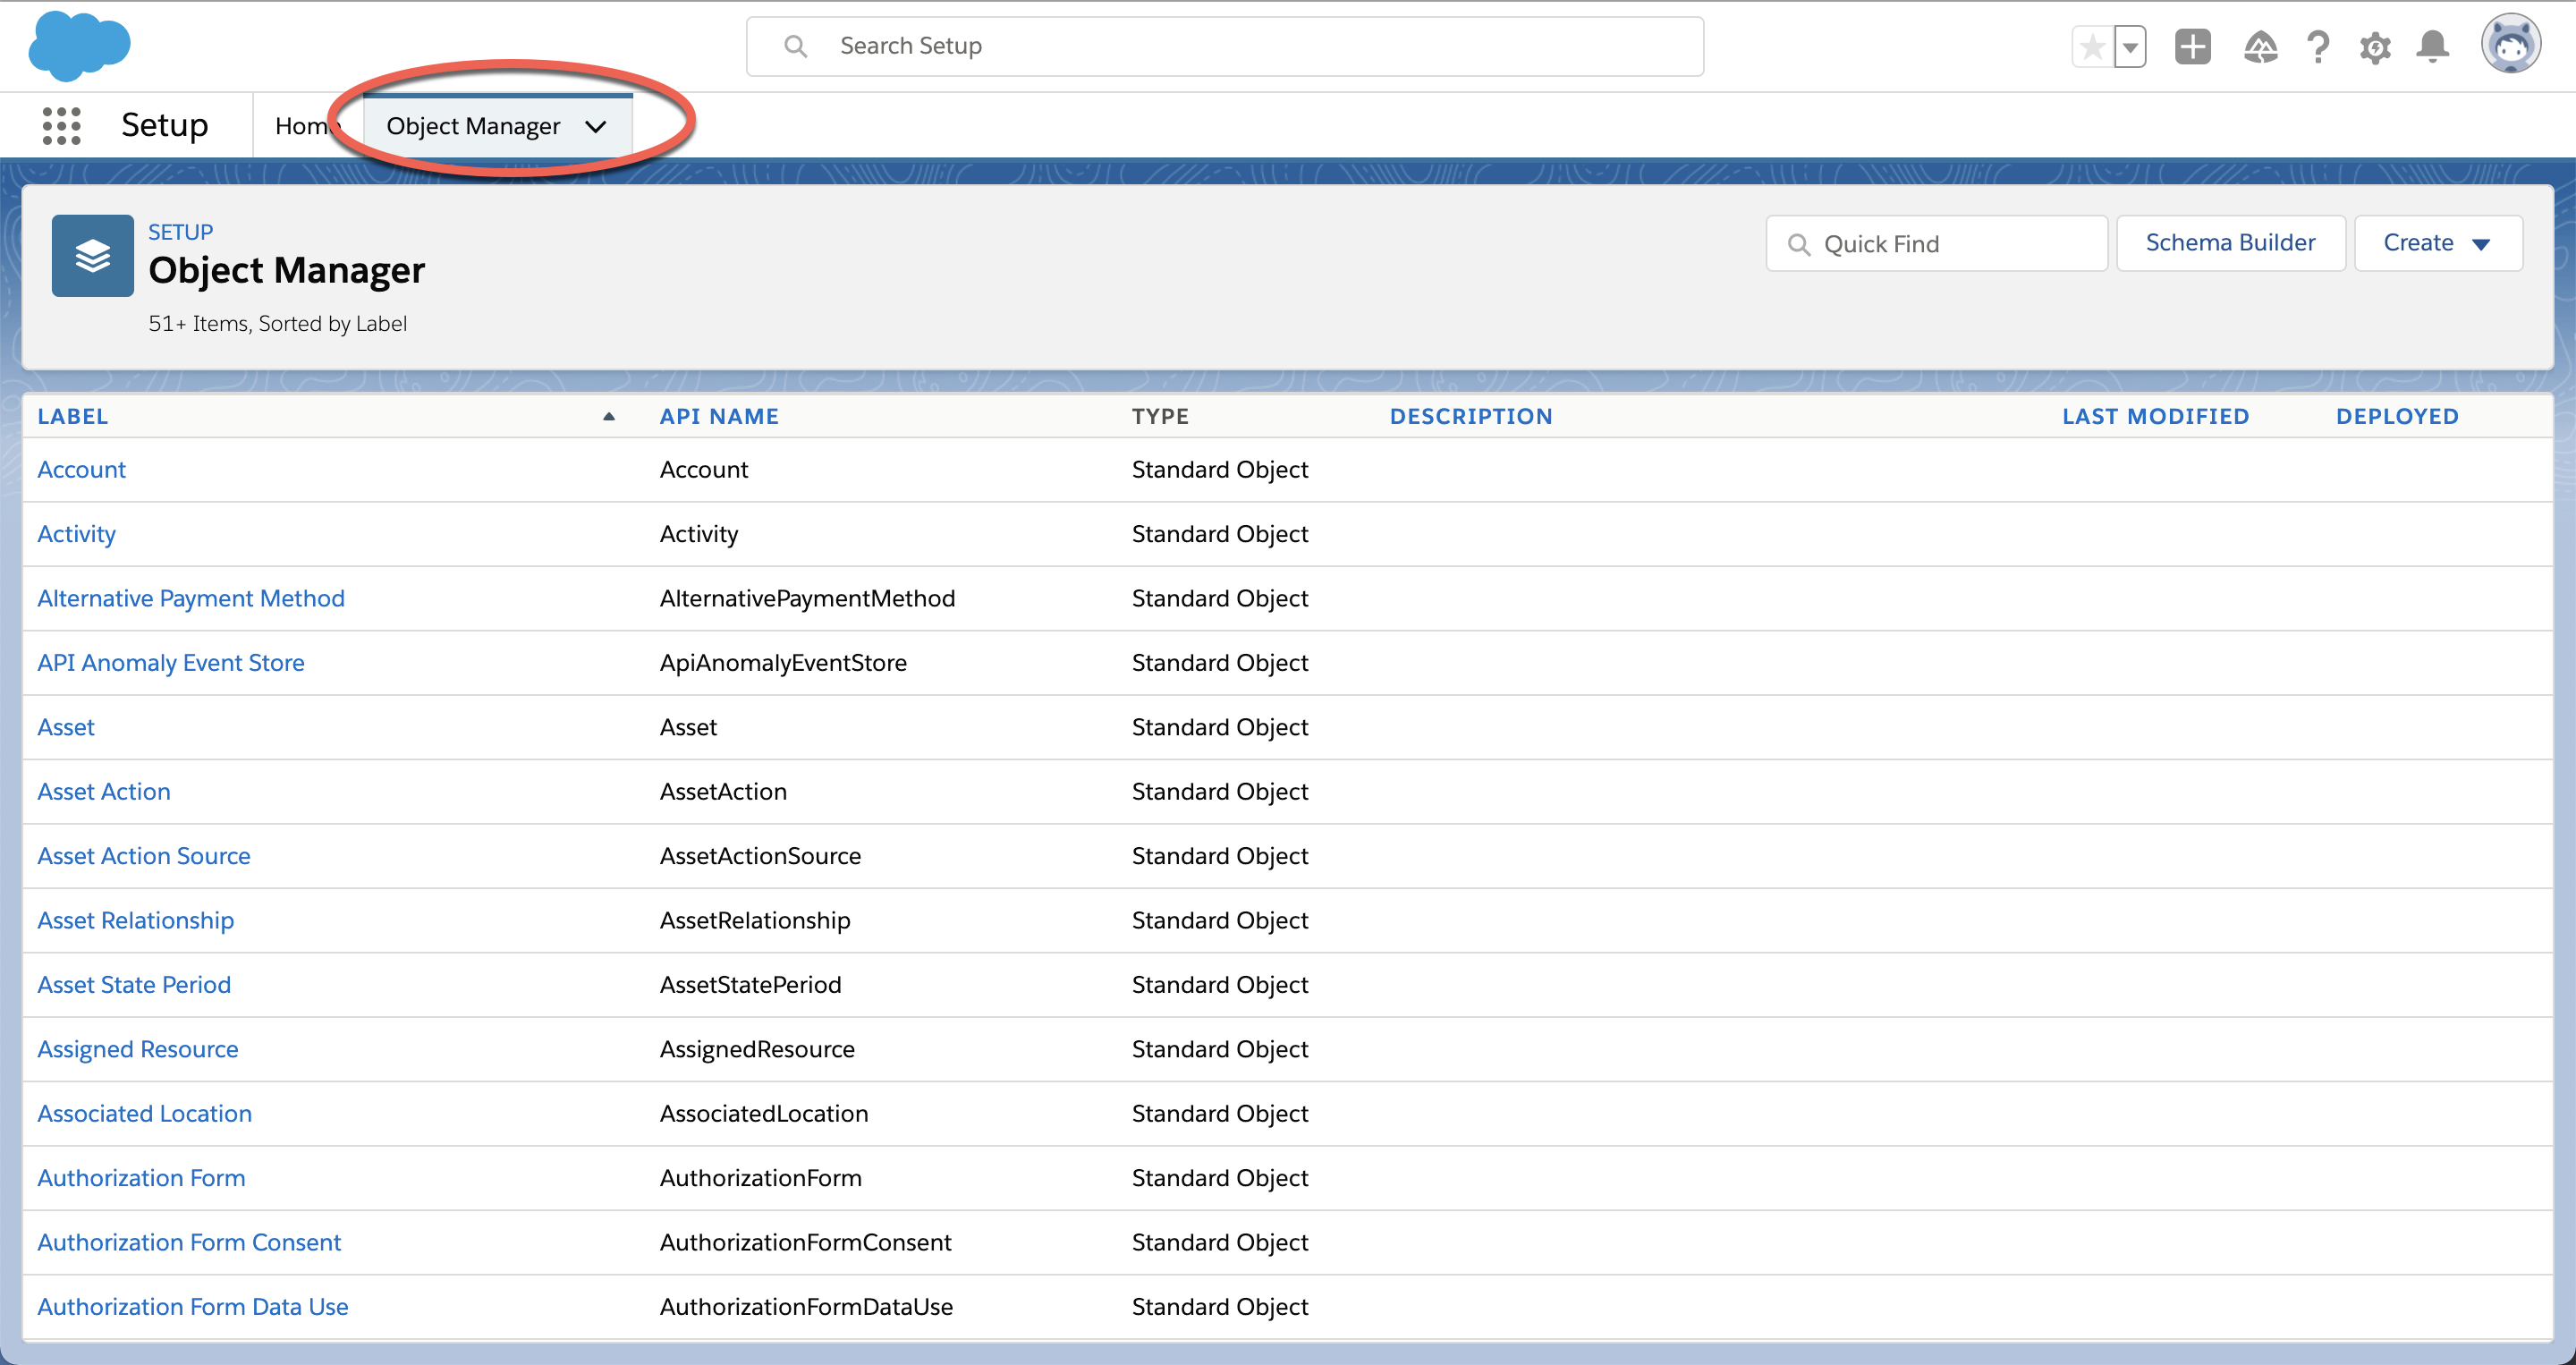Click the AssignedResource API name cell
This screenshot has width=2576, height=1365.
757,1049
